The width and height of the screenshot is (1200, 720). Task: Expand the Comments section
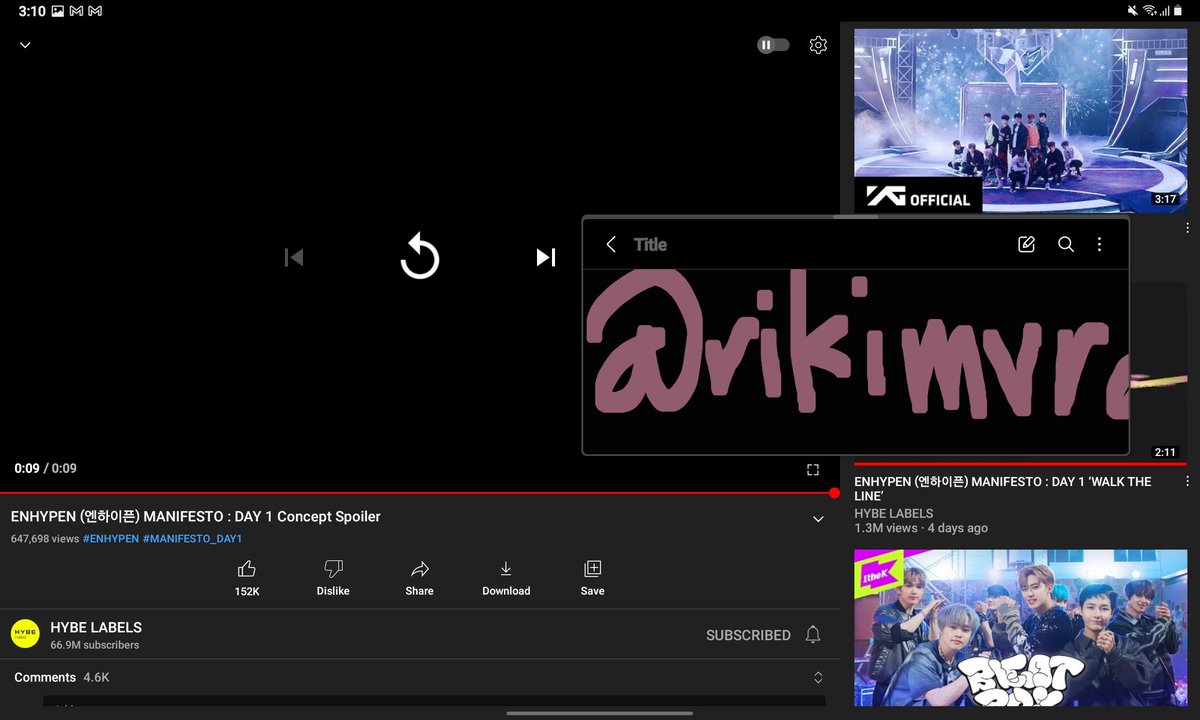pyautogui.click(x=818, y=677)
